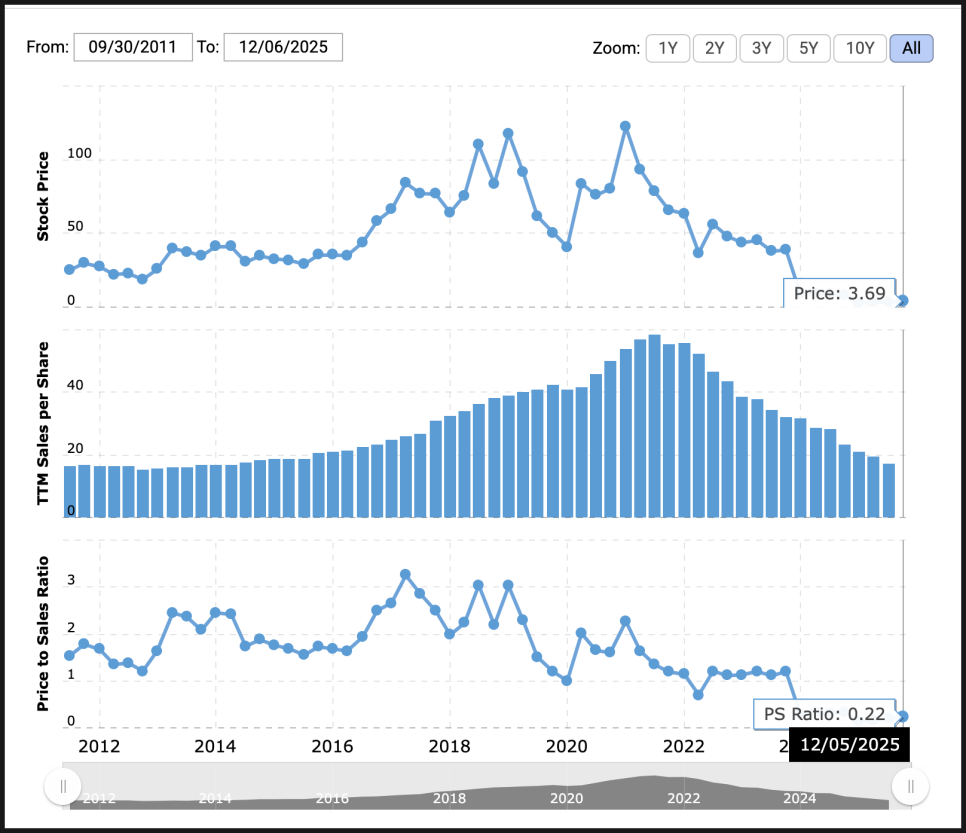Image resolution: width=966 pixels, height=833 pixels.
Task: Click the All zoom button
Action: pos(911,48)
